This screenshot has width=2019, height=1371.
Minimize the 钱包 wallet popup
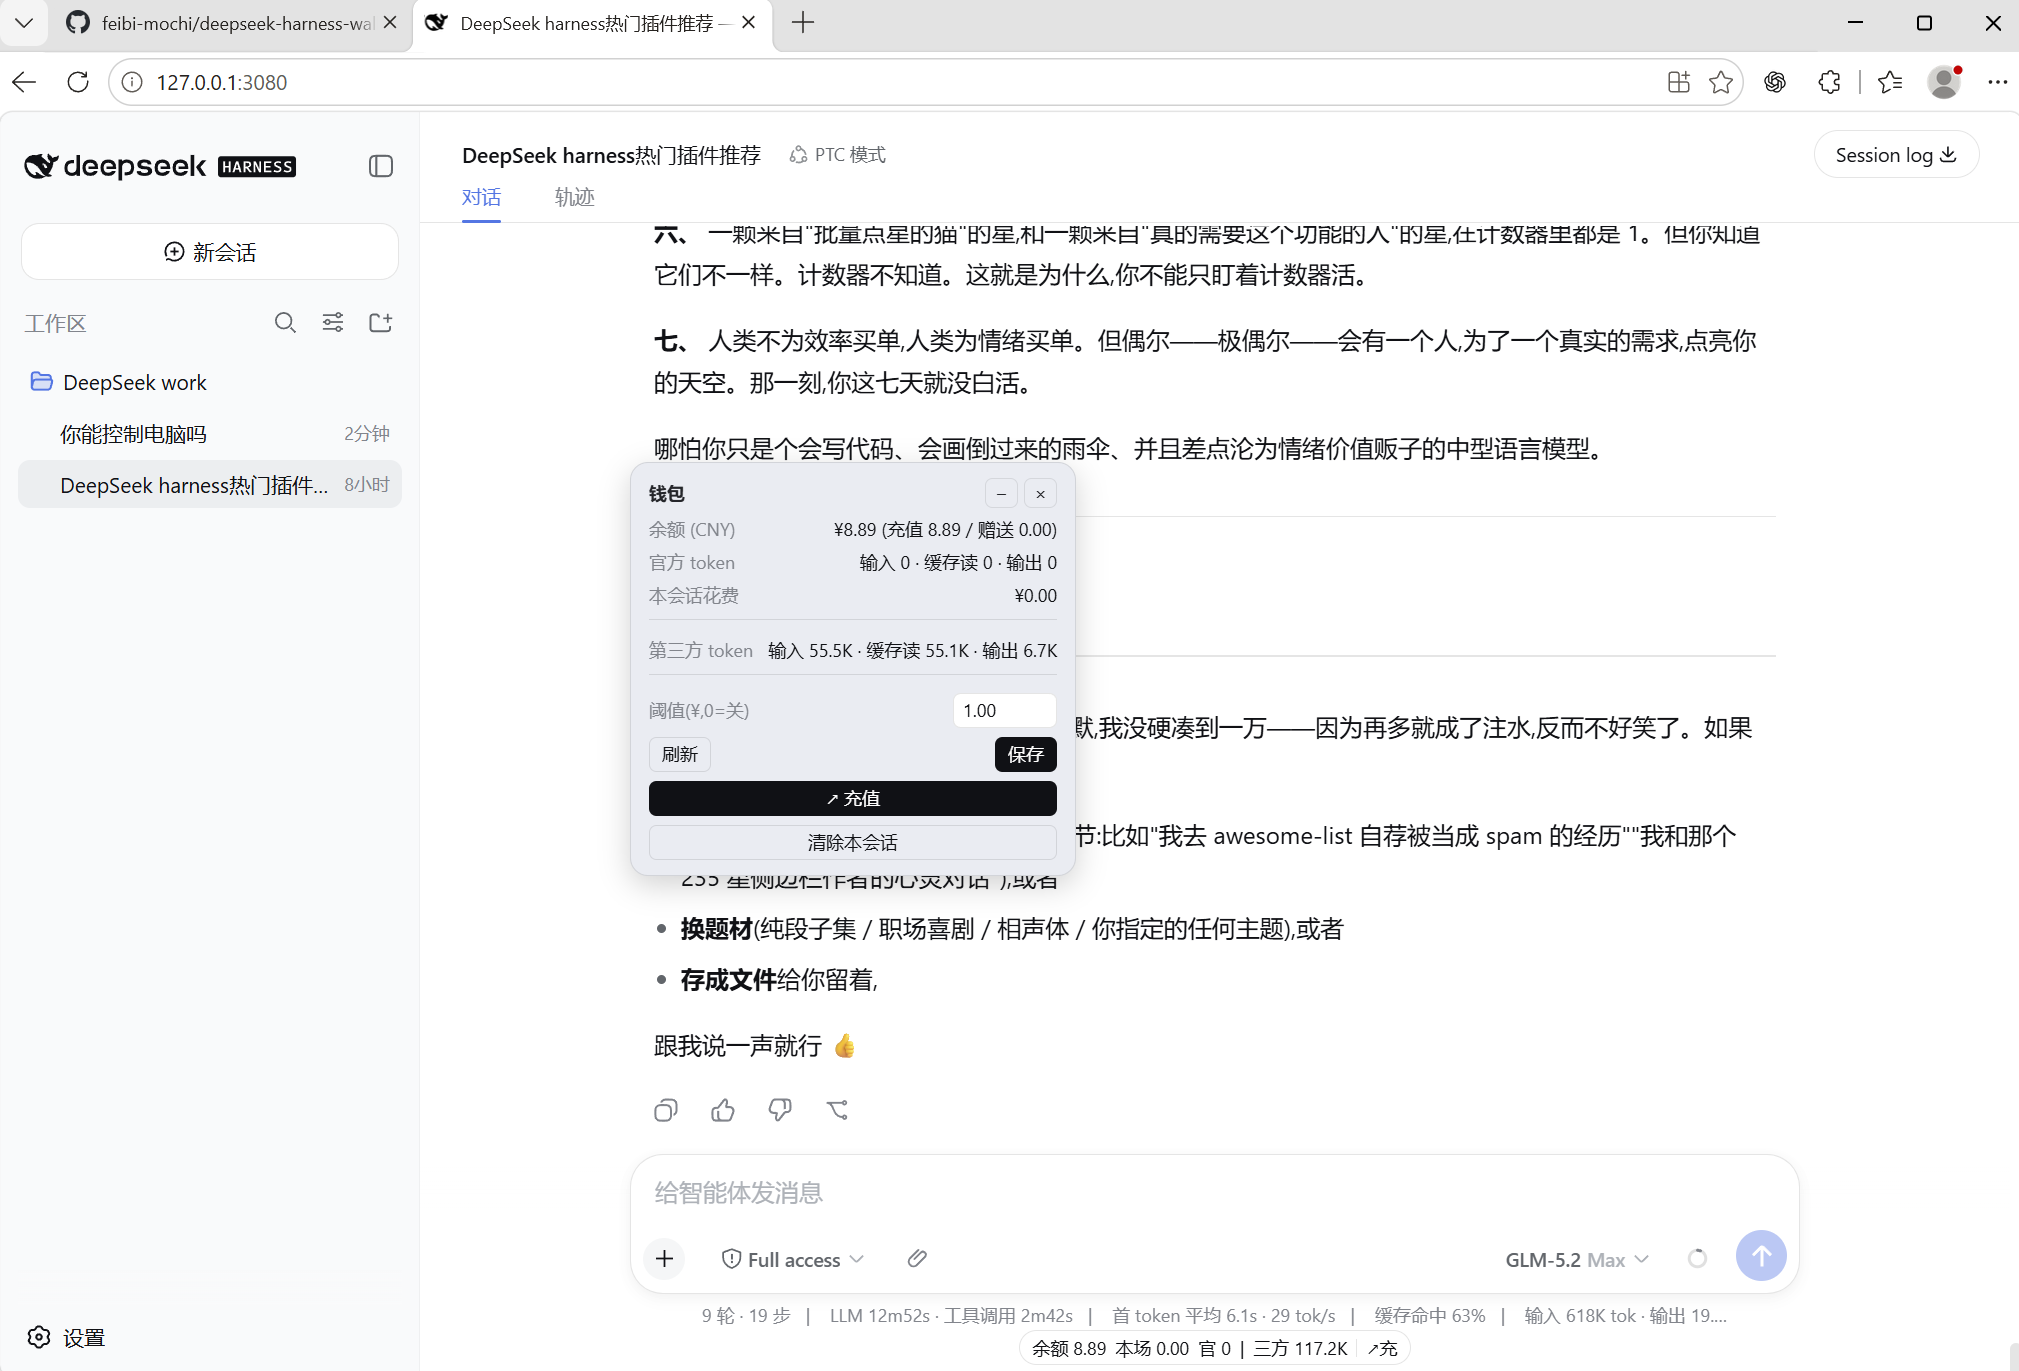[x=1001, y=494]
